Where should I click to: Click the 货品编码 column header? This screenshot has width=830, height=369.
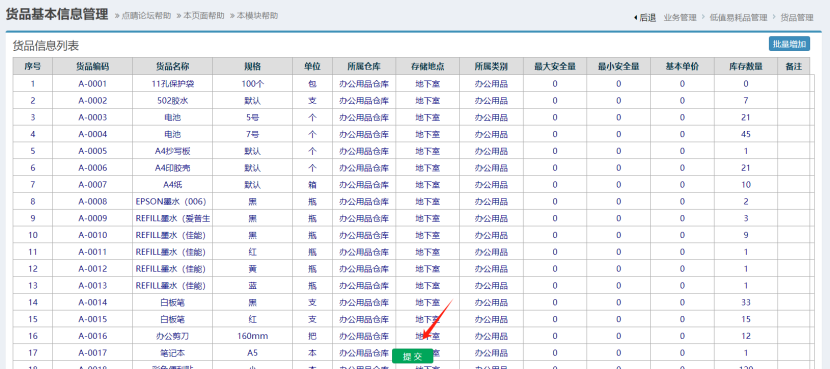(x=93, y=67)
